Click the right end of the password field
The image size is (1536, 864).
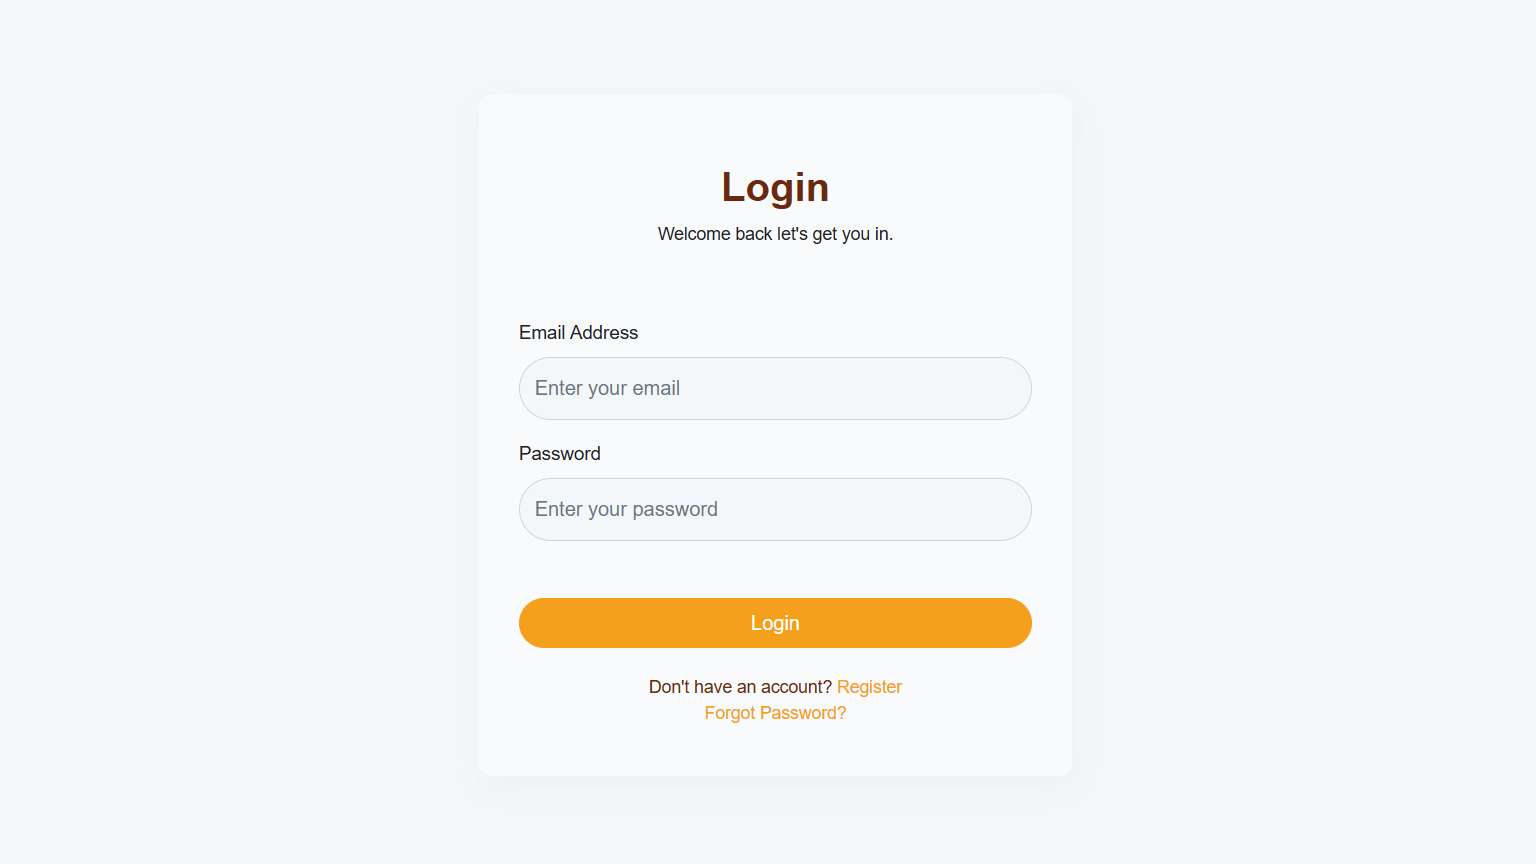(1005, 509)
